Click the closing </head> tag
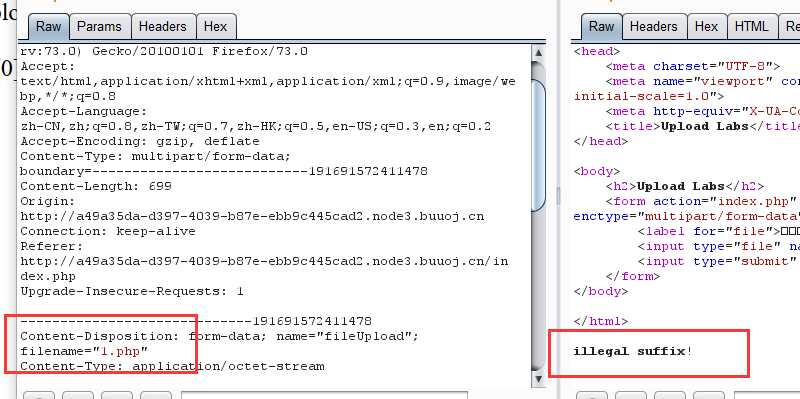Image resolution: width=800 pixels, height=399 pixels. tap(601, 141)
